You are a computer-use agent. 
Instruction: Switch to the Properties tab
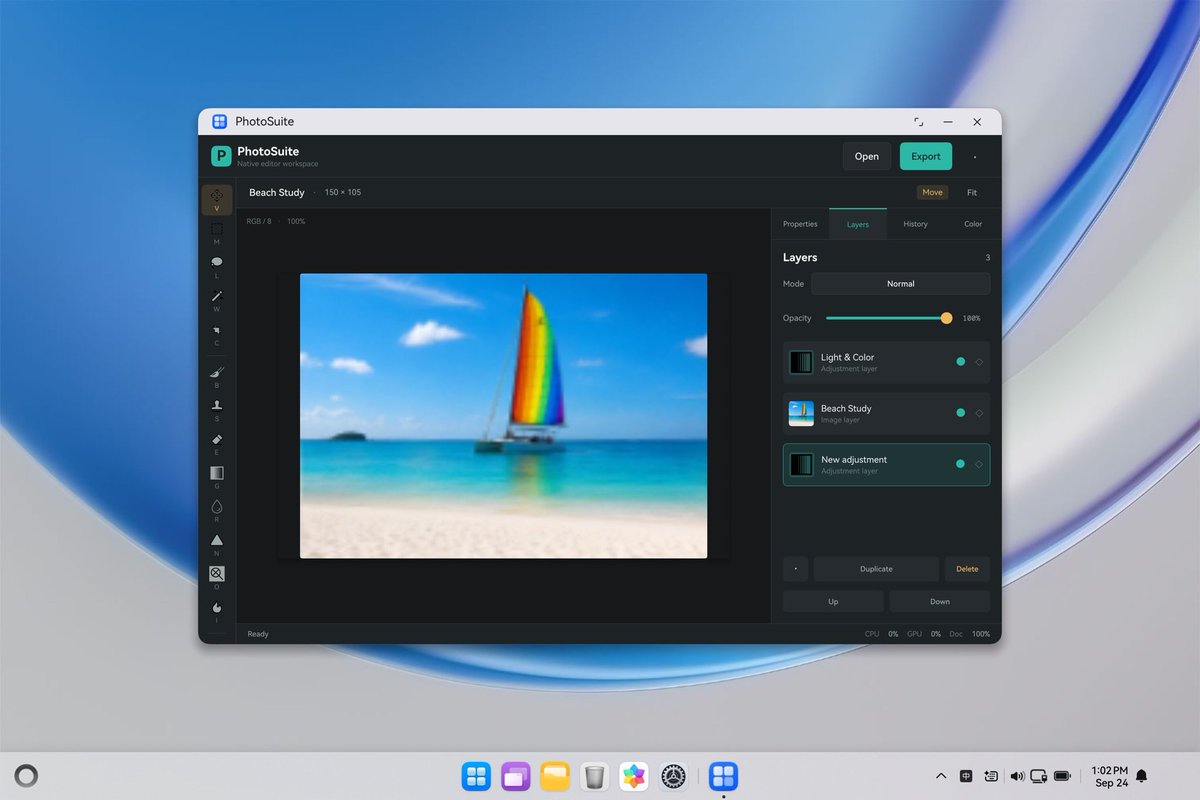800,224
